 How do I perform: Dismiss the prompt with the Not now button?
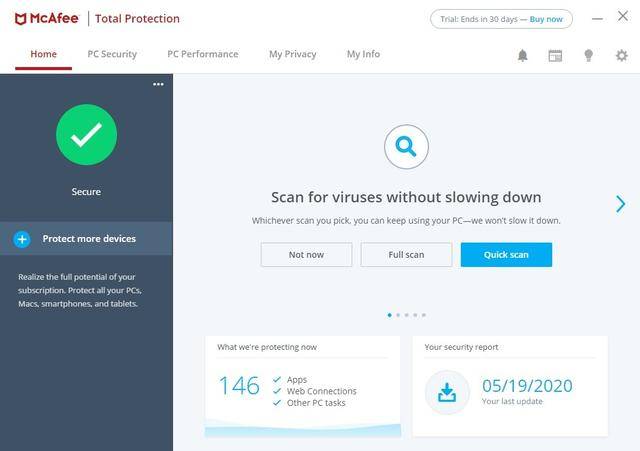[x=307, y=255]
